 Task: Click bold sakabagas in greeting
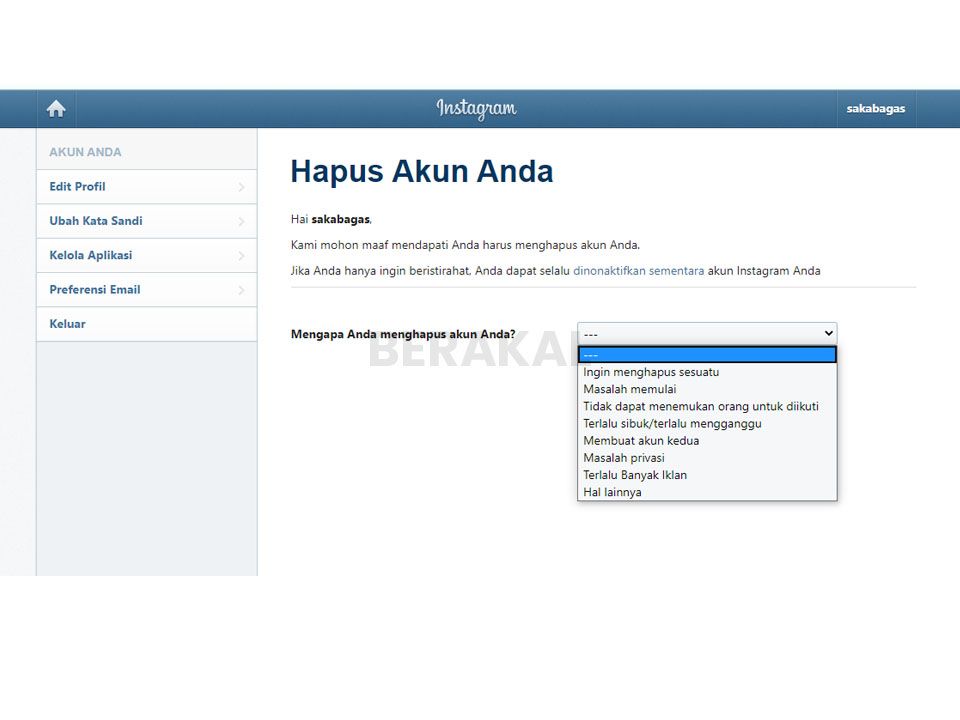pyautogui.click(x=340, y=219)
